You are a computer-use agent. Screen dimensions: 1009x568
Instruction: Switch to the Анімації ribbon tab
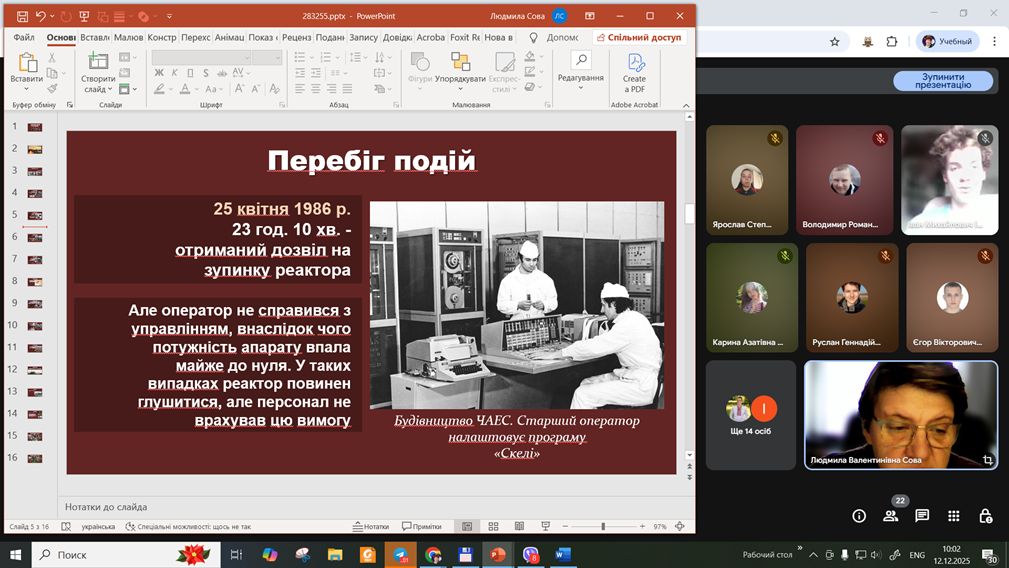229,37
